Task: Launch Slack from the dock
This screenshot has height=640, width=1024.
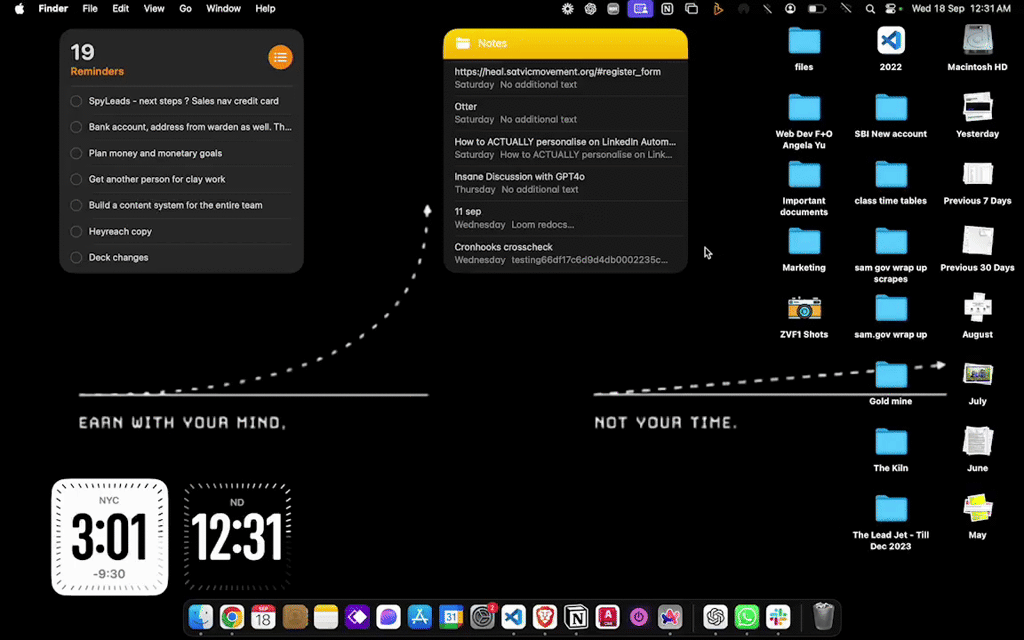Action: [x=777, y=617]
